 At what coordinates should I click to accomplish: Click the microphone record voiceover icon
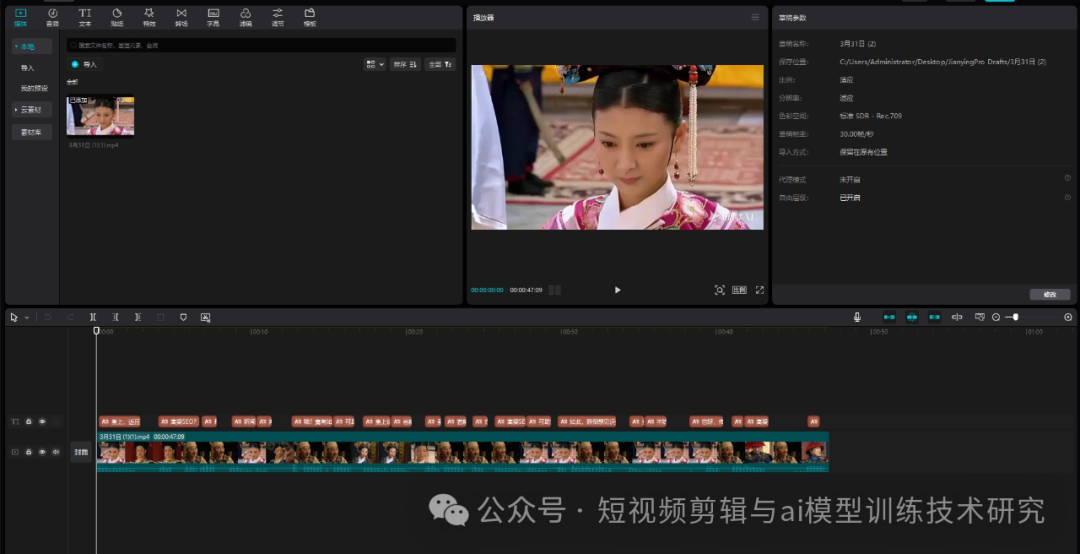click(858, 317)
